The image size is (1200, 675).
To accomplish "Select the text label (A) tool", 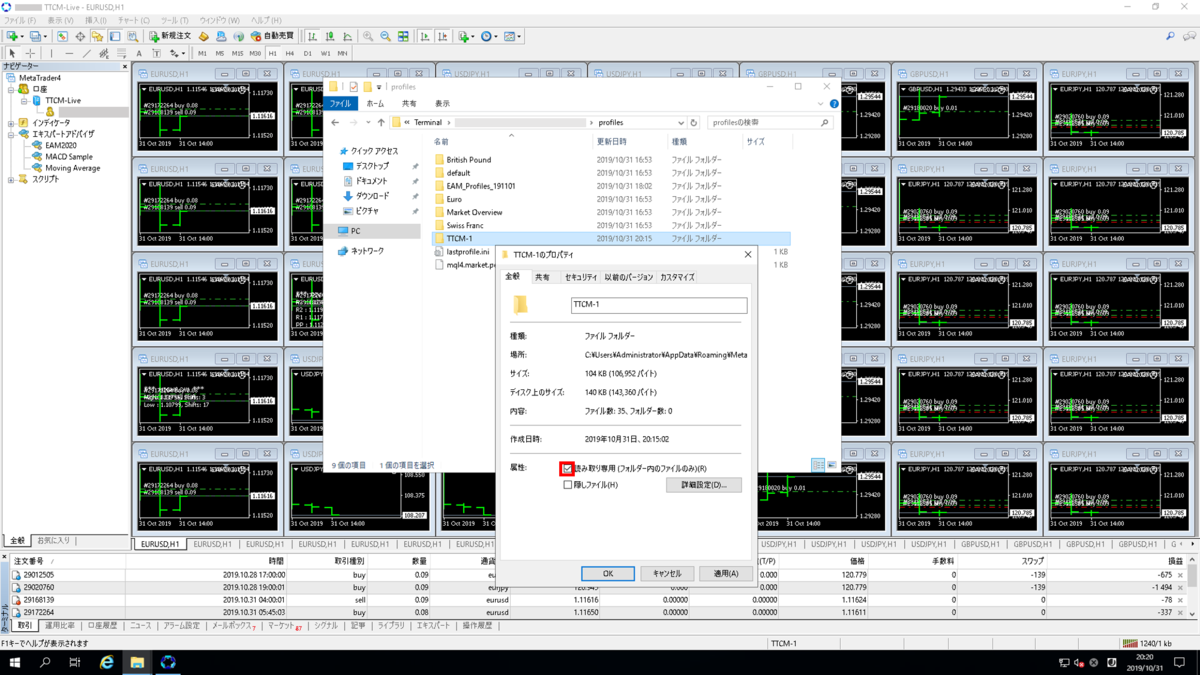I will 139,53.
